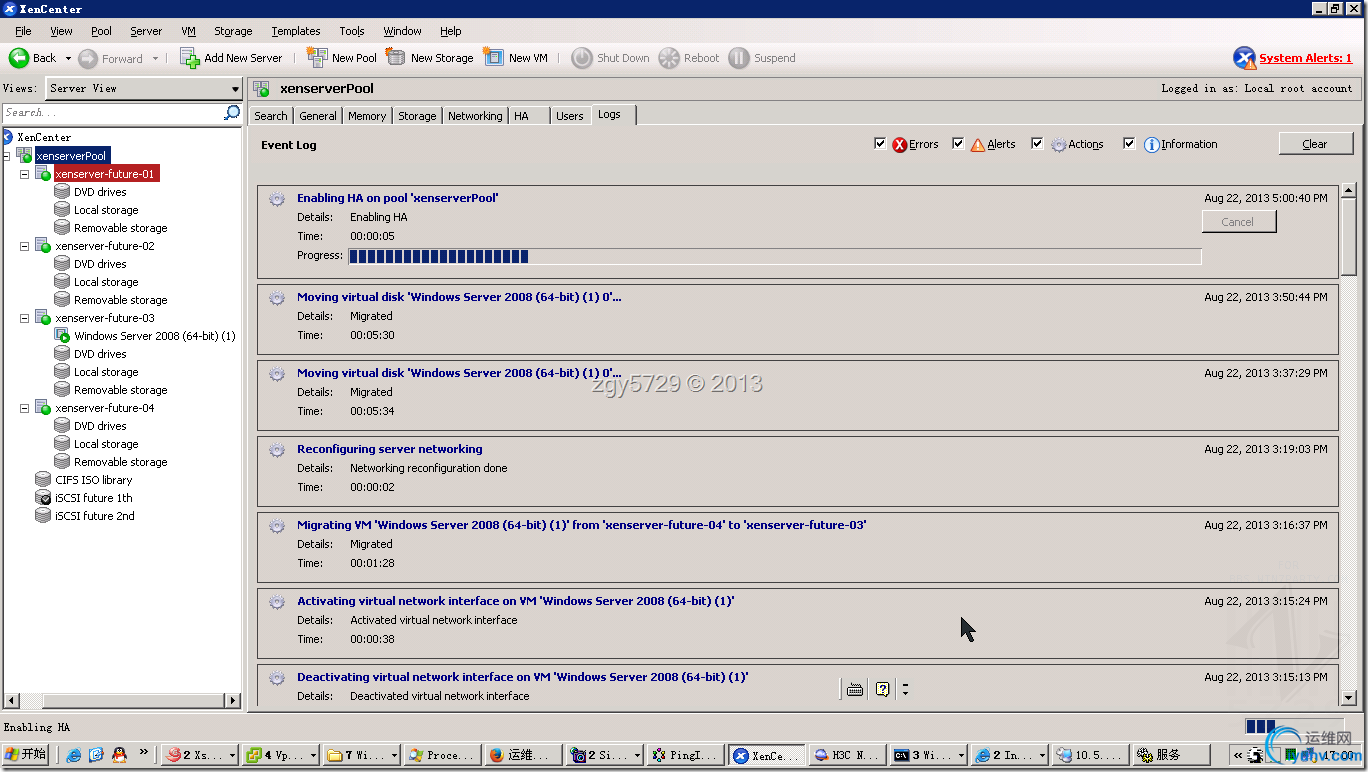
Task: Click the Enabling HA progress bar
Action: click(774, 256)
